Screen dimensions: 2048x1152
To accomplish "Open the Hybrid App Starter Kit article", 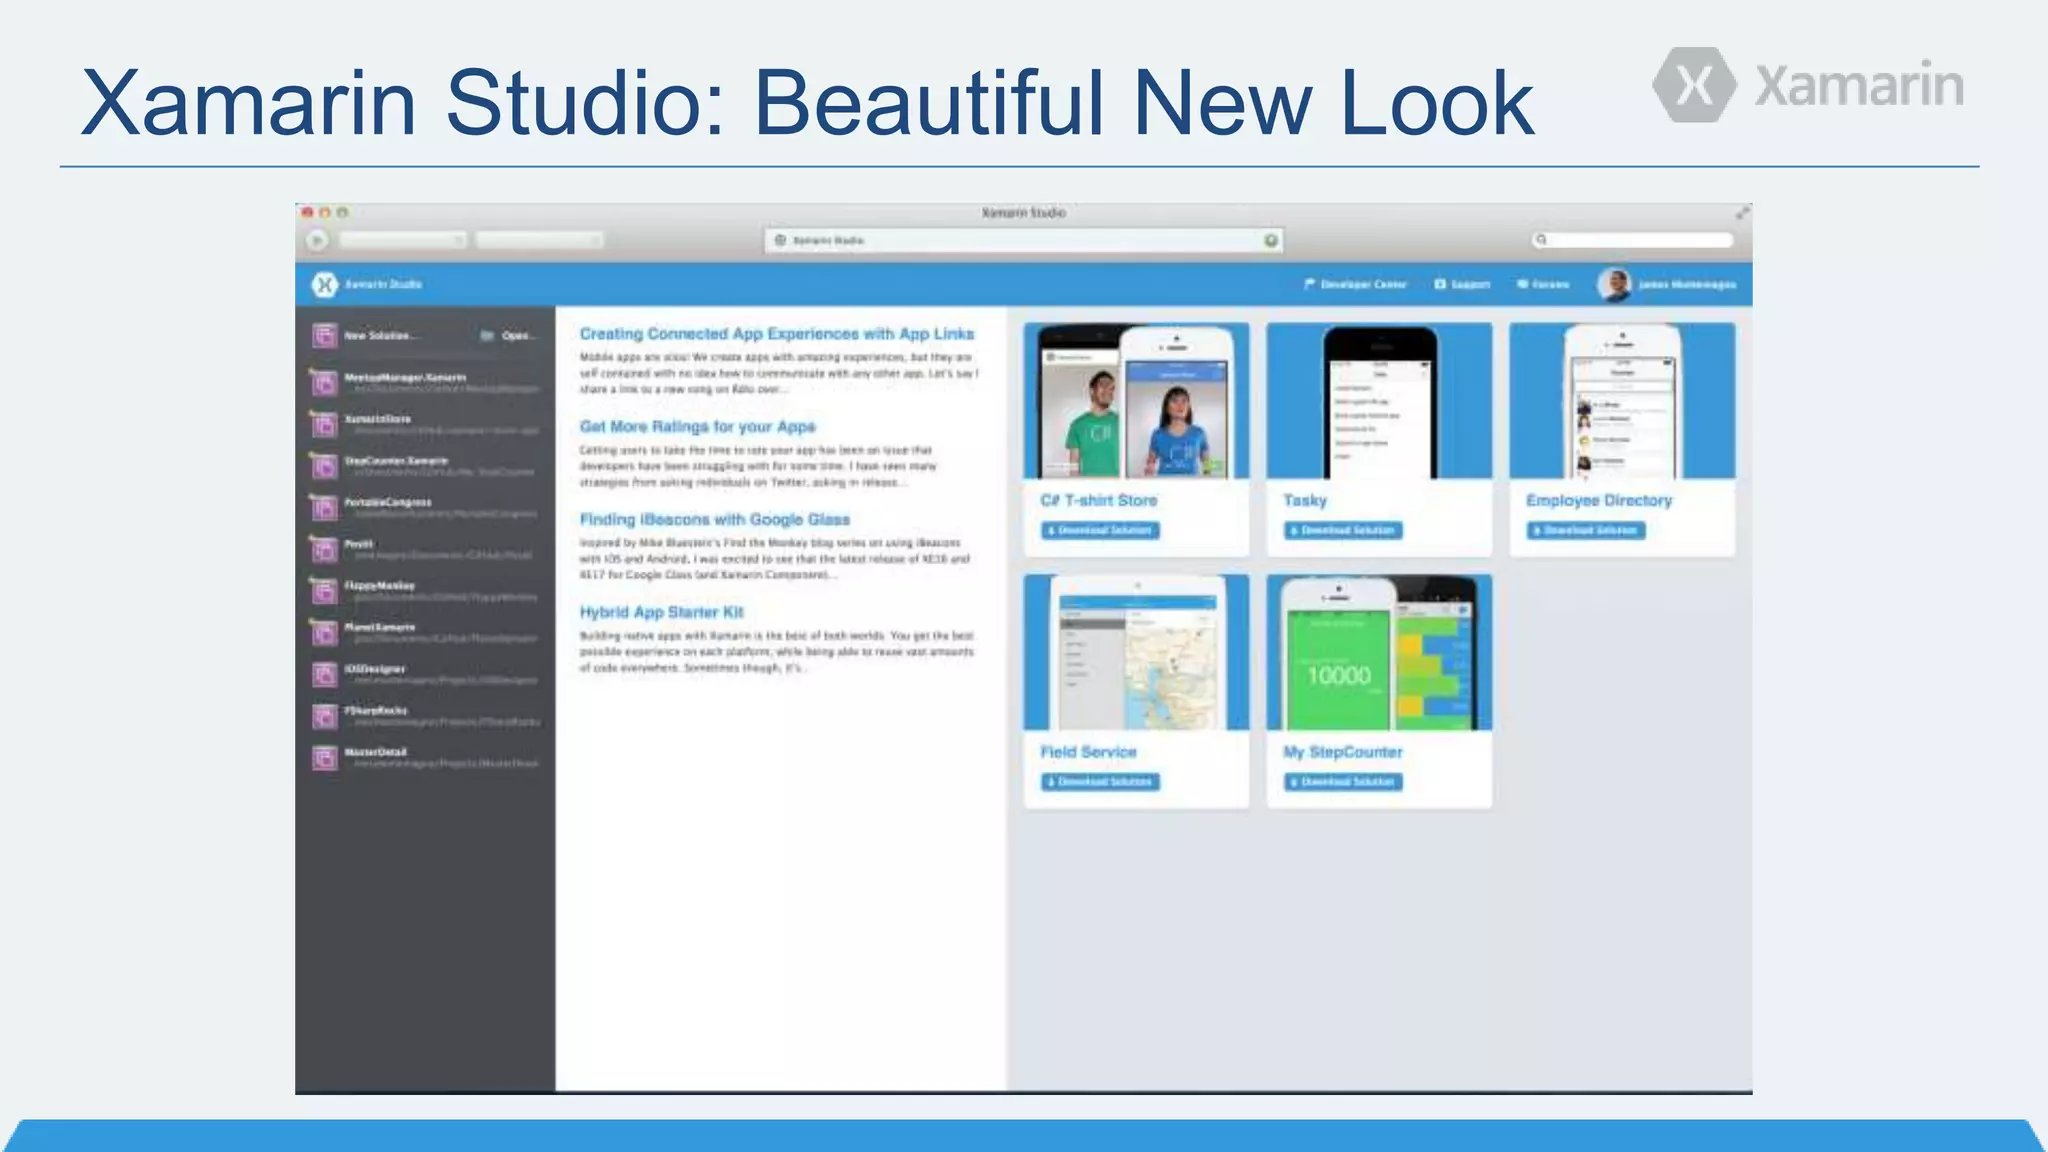I will (662, 612).
